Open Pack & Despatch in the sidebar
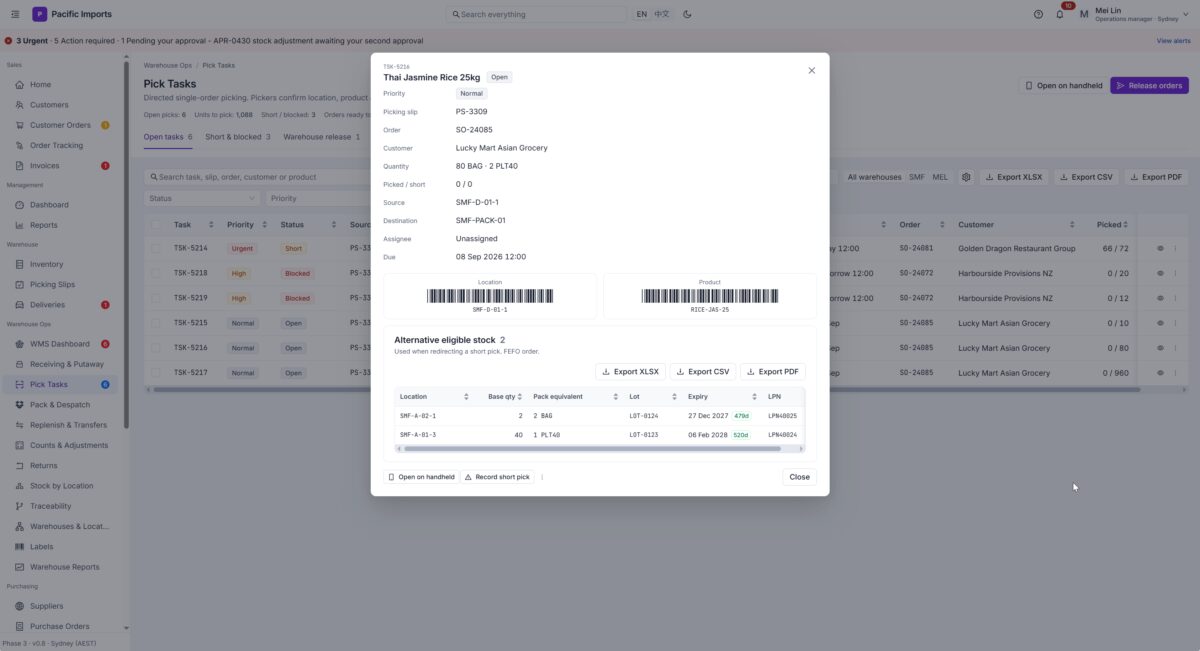 59,405
